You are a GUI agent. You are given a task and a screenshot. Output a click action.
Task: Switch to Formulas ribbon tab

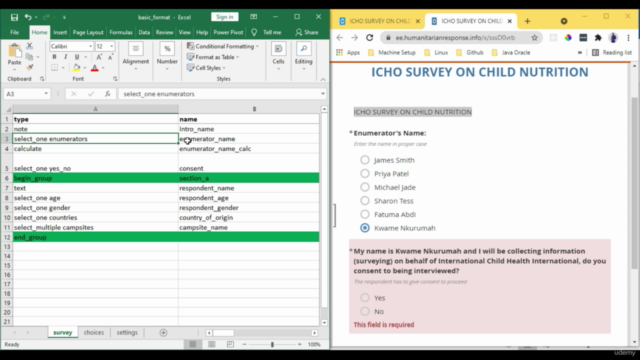coord(121,32)
